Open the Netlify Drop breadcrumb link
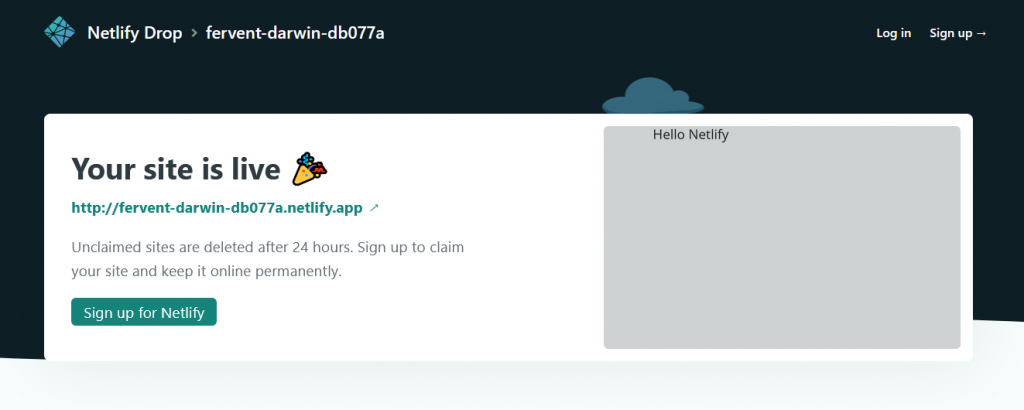Viewport: 1024px width, 410px height. click(135, 33)
